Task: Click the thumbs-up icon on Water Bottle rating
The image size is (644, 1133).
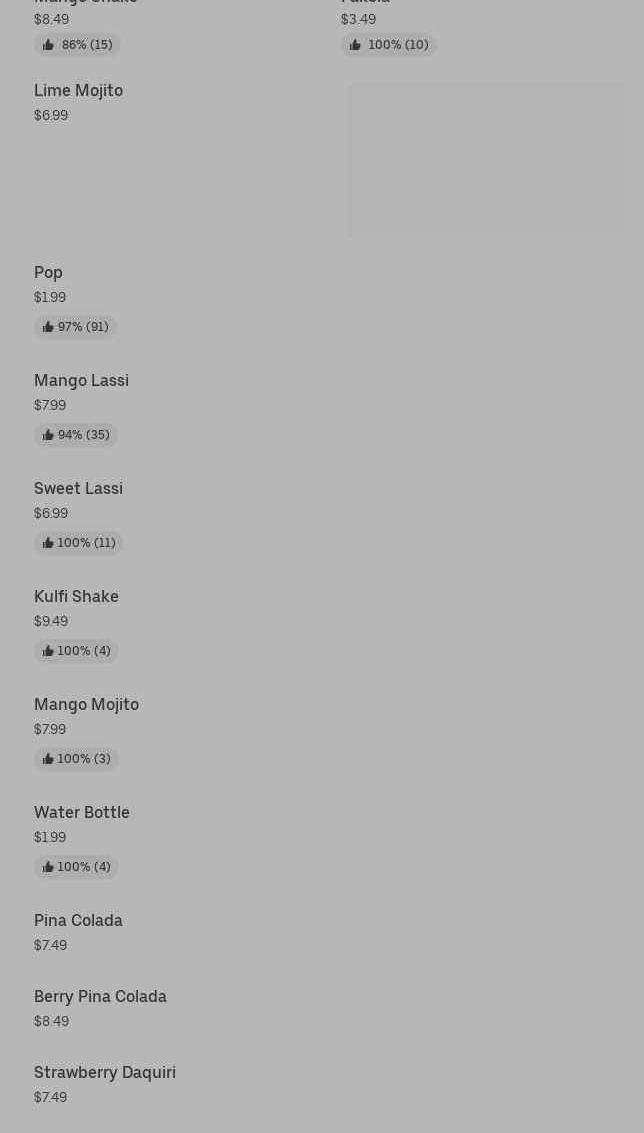Action: coord(48,867)
